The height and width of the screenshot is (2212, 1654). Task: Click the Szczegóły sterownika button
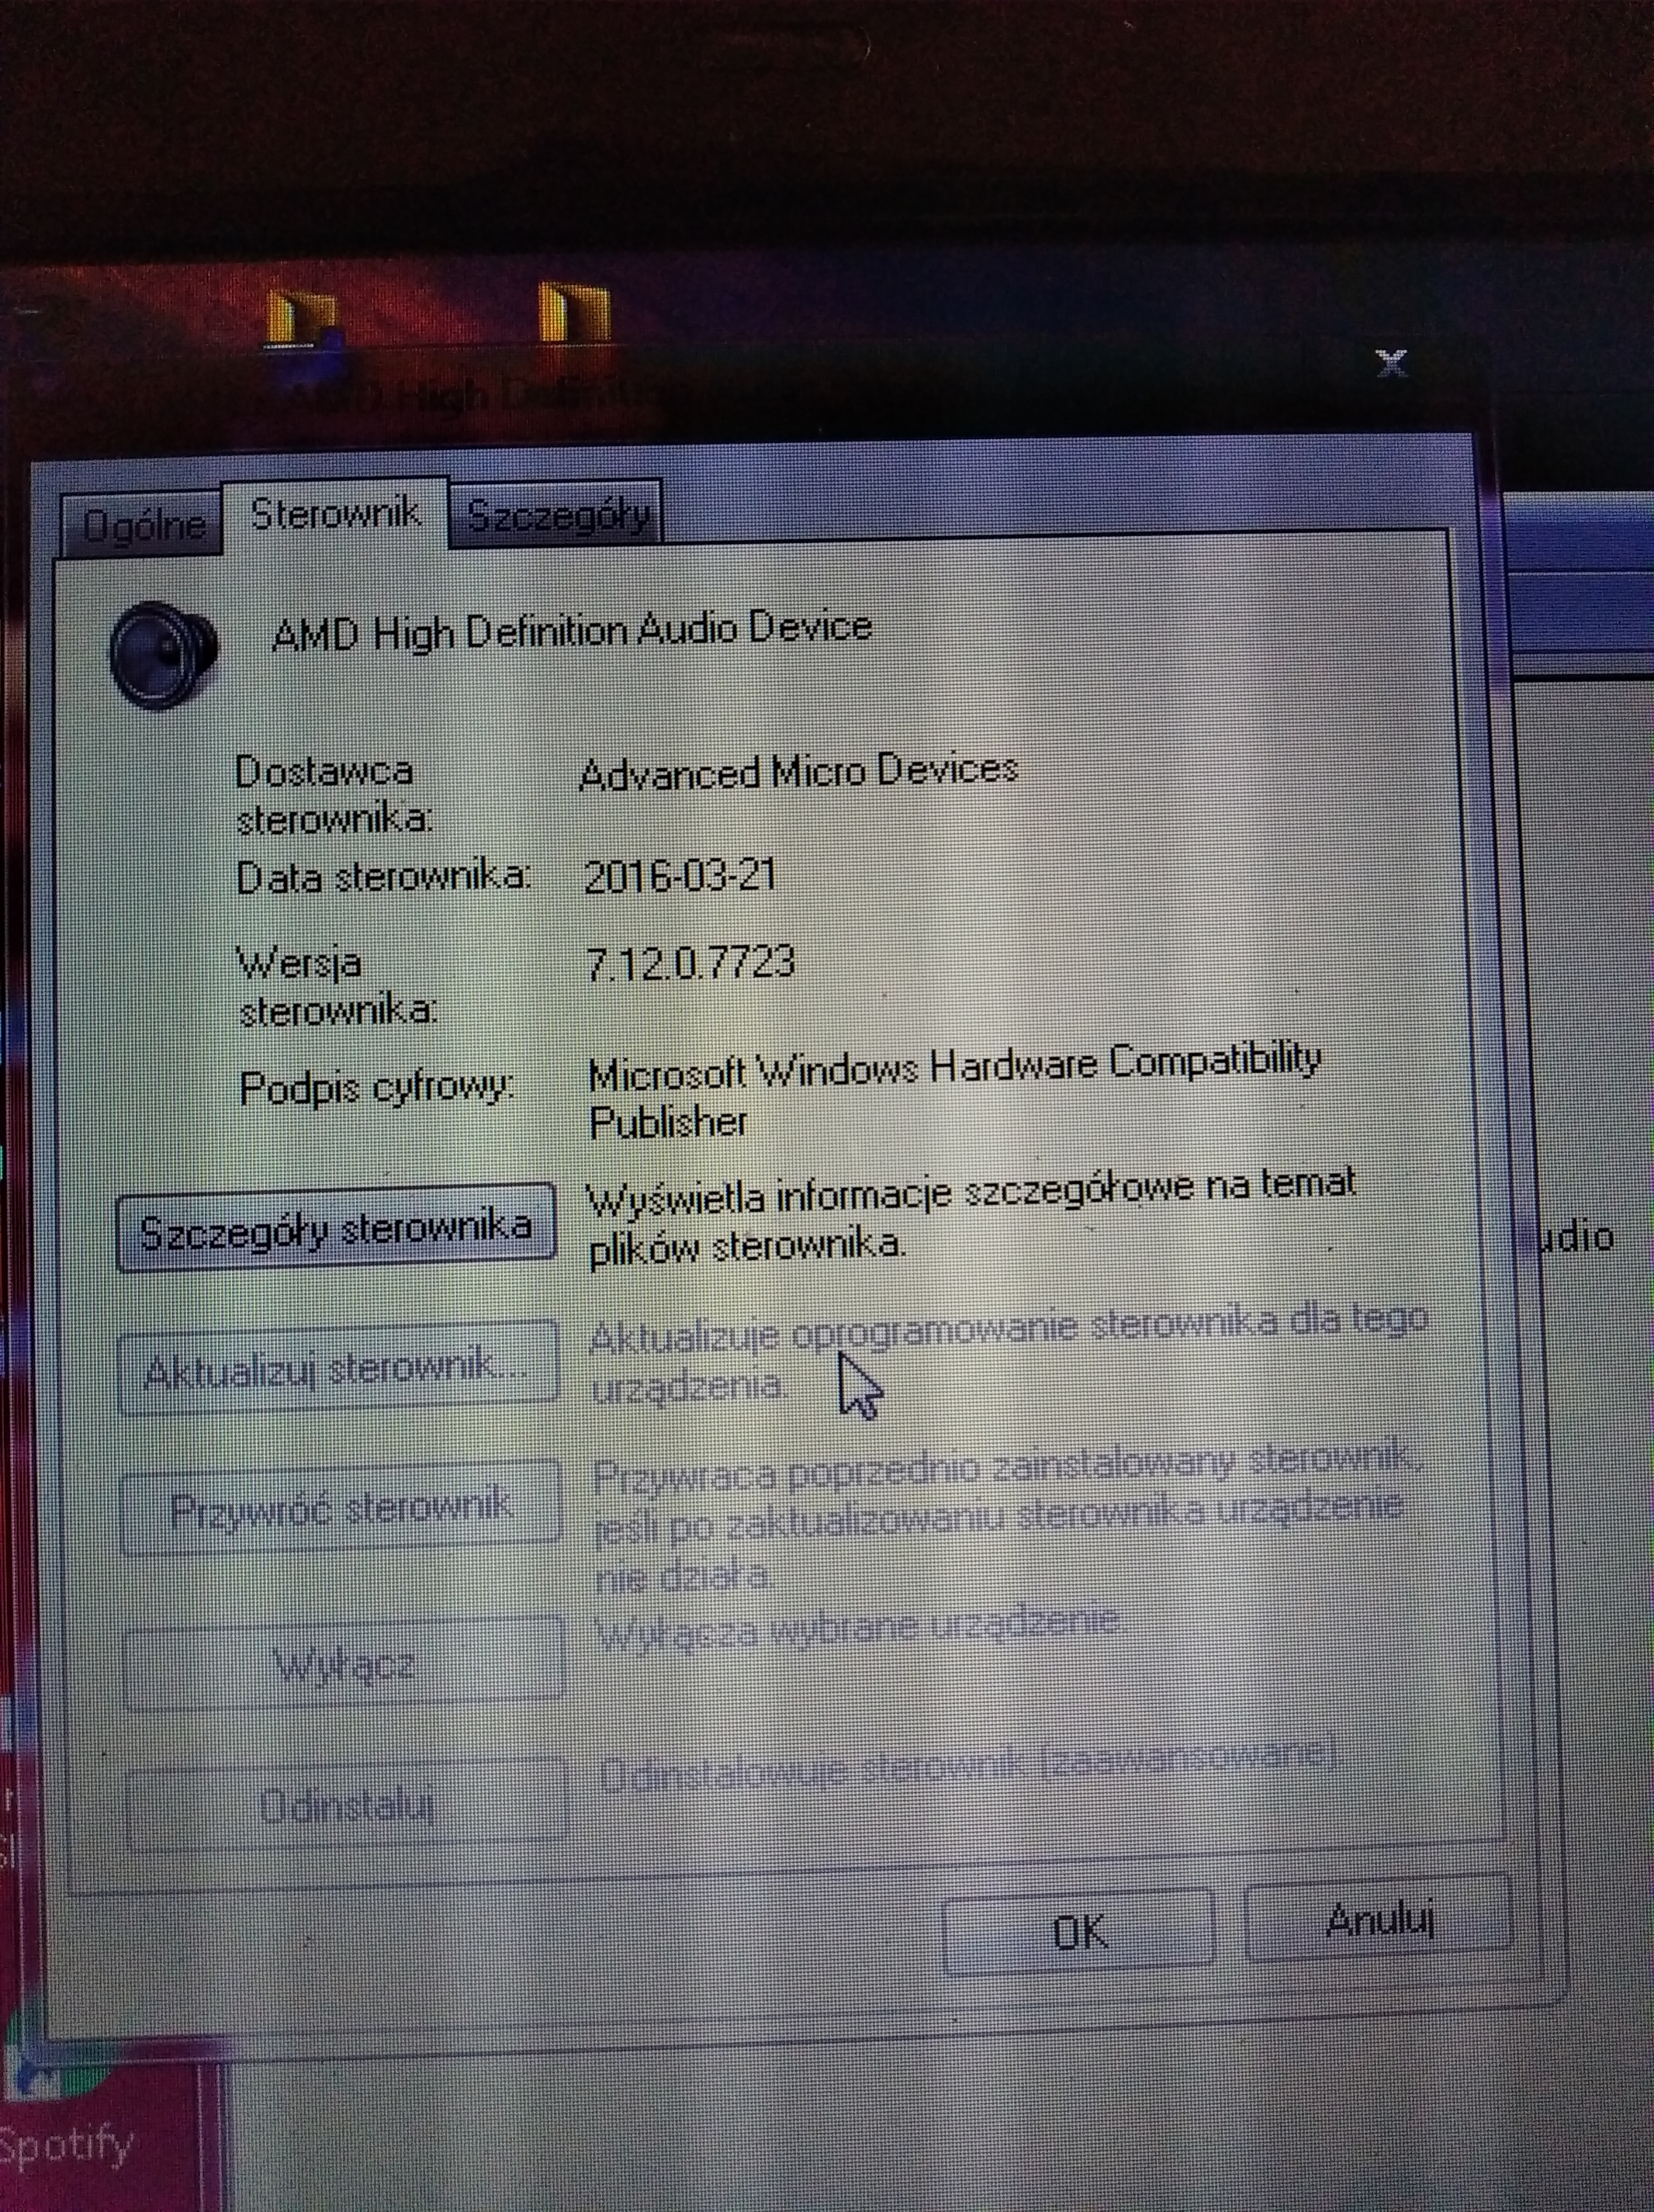click(336, 1228)
